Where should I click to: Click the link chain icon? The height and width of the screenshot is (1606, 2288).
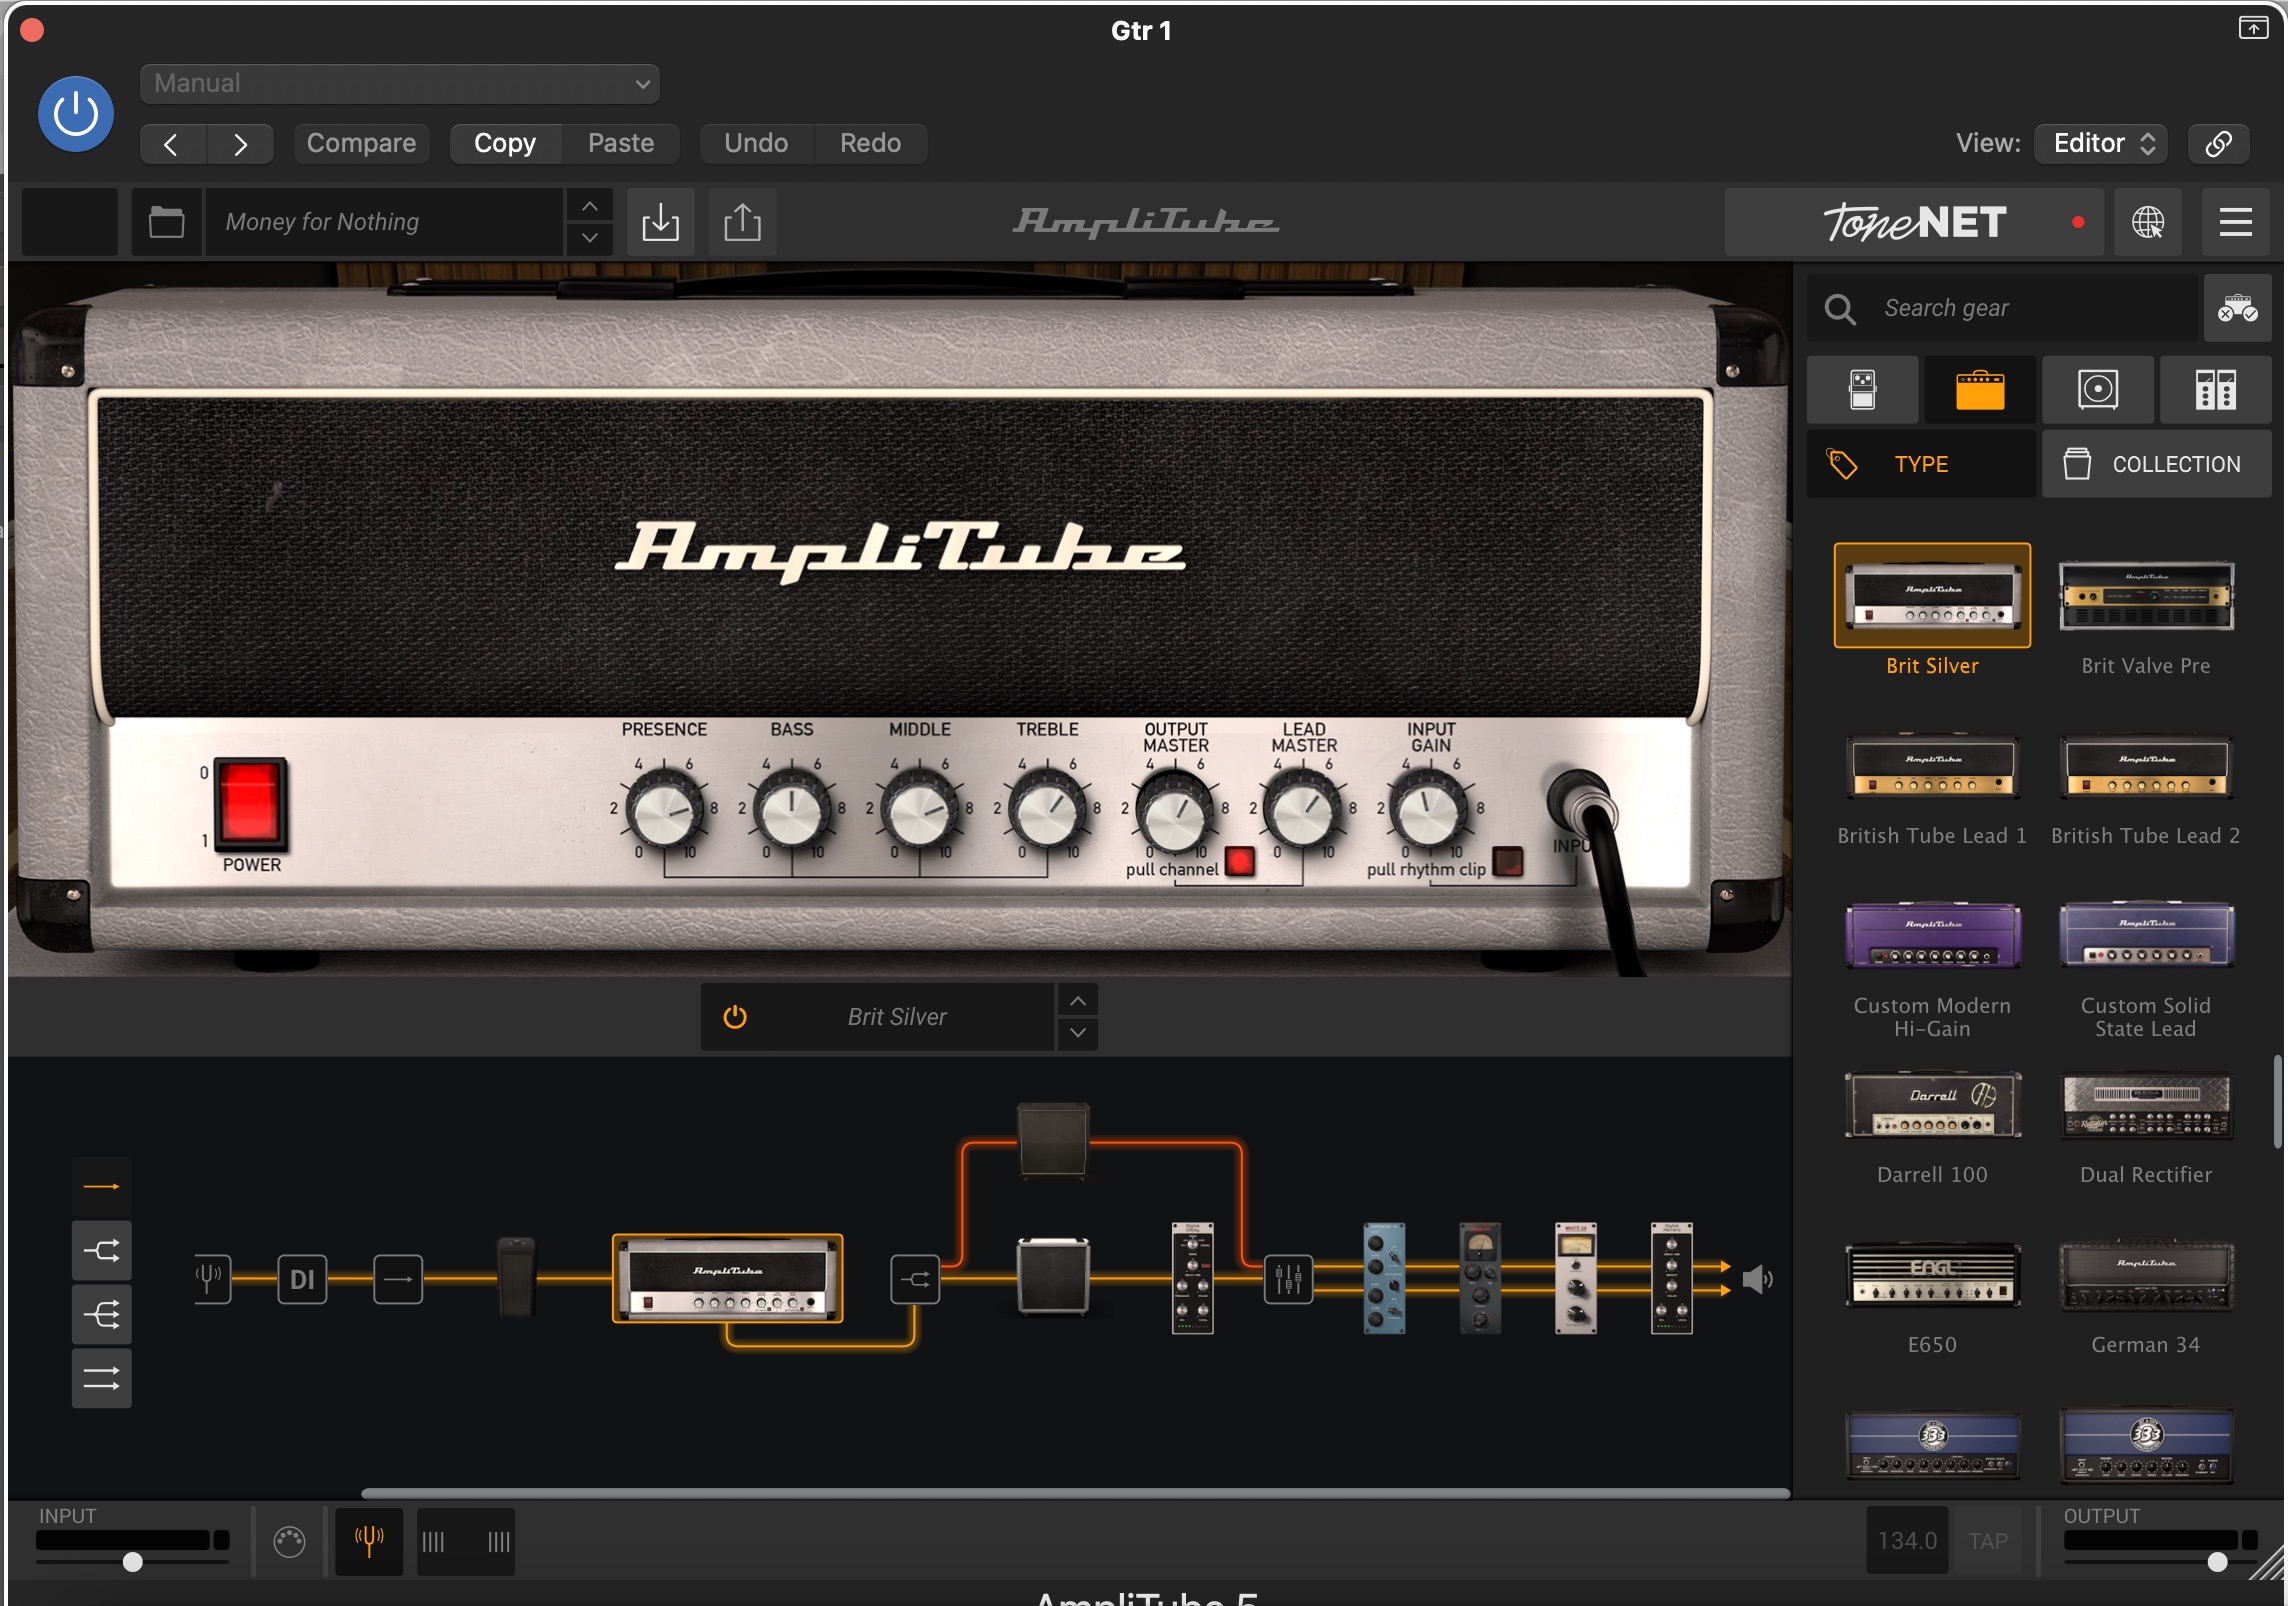2218,143
